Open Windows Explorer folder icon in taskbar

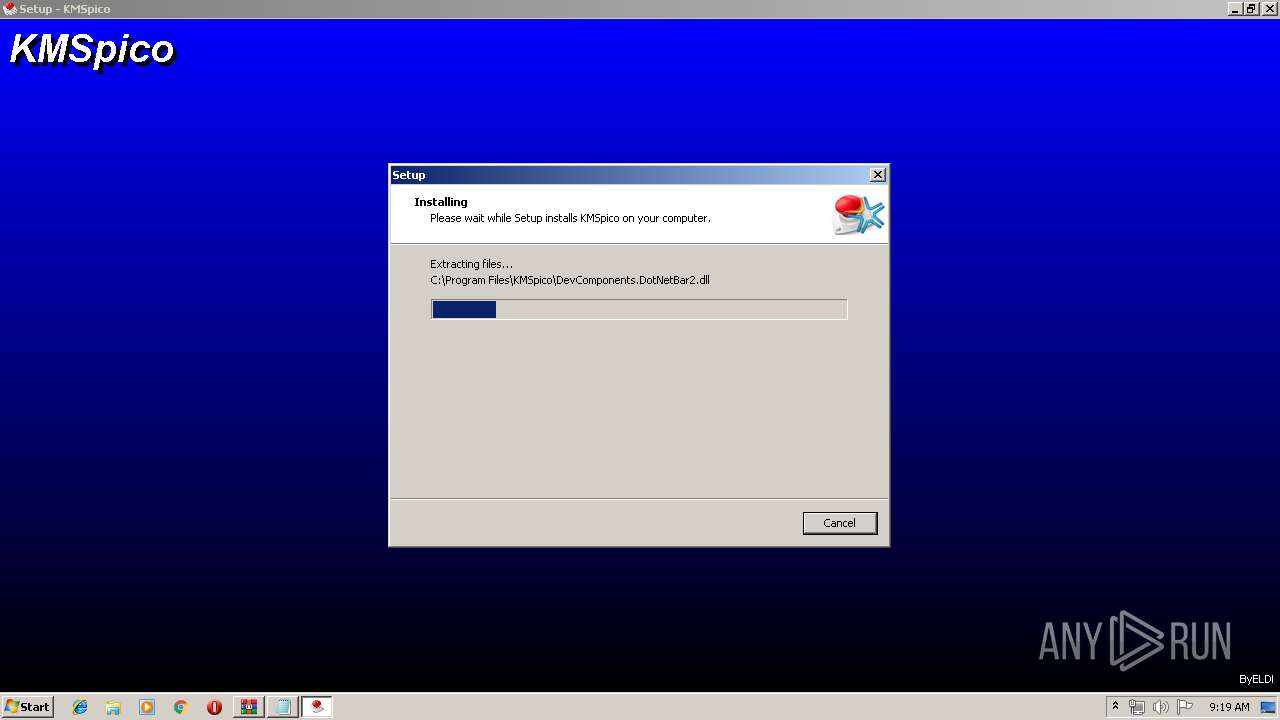tap(113, 707)
